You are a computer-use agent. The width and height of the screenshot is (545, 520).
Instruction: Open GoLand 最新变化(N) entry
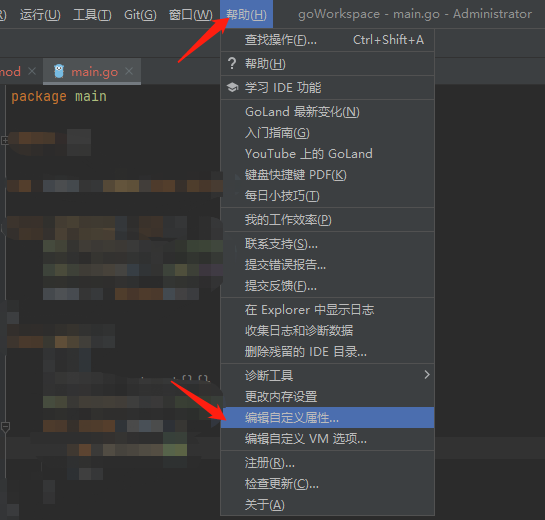pyautogui.click(x=327, y=112)
